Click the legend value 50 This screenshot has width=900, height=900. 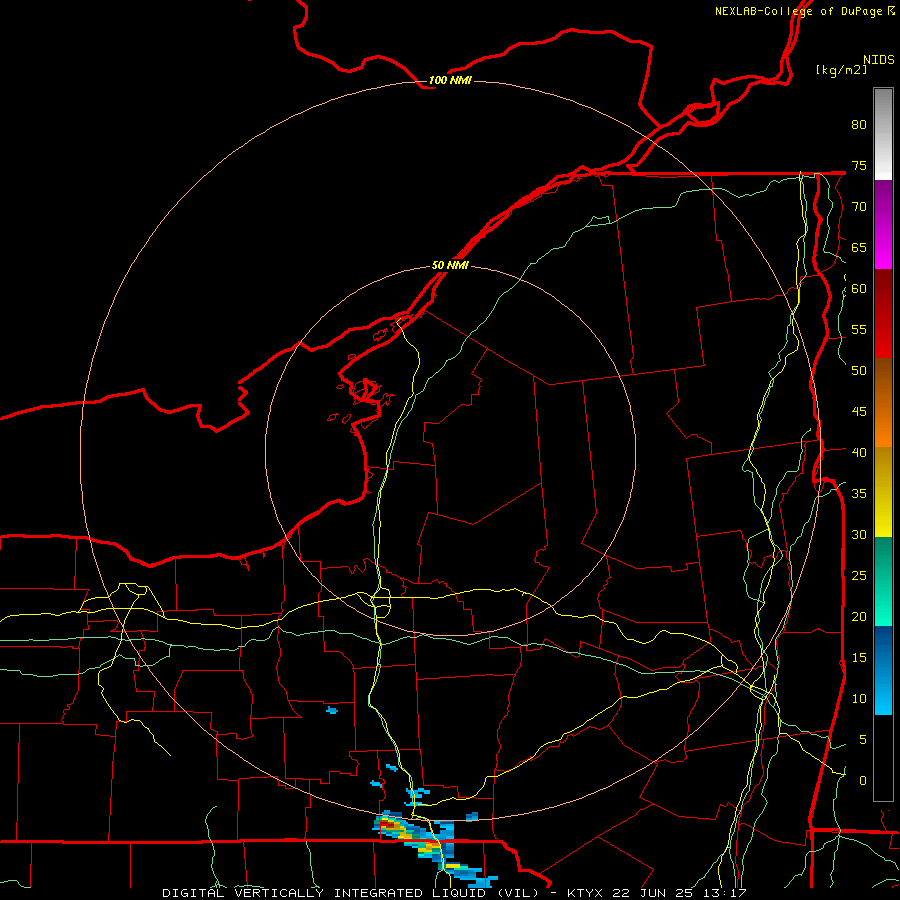point(859,371)
